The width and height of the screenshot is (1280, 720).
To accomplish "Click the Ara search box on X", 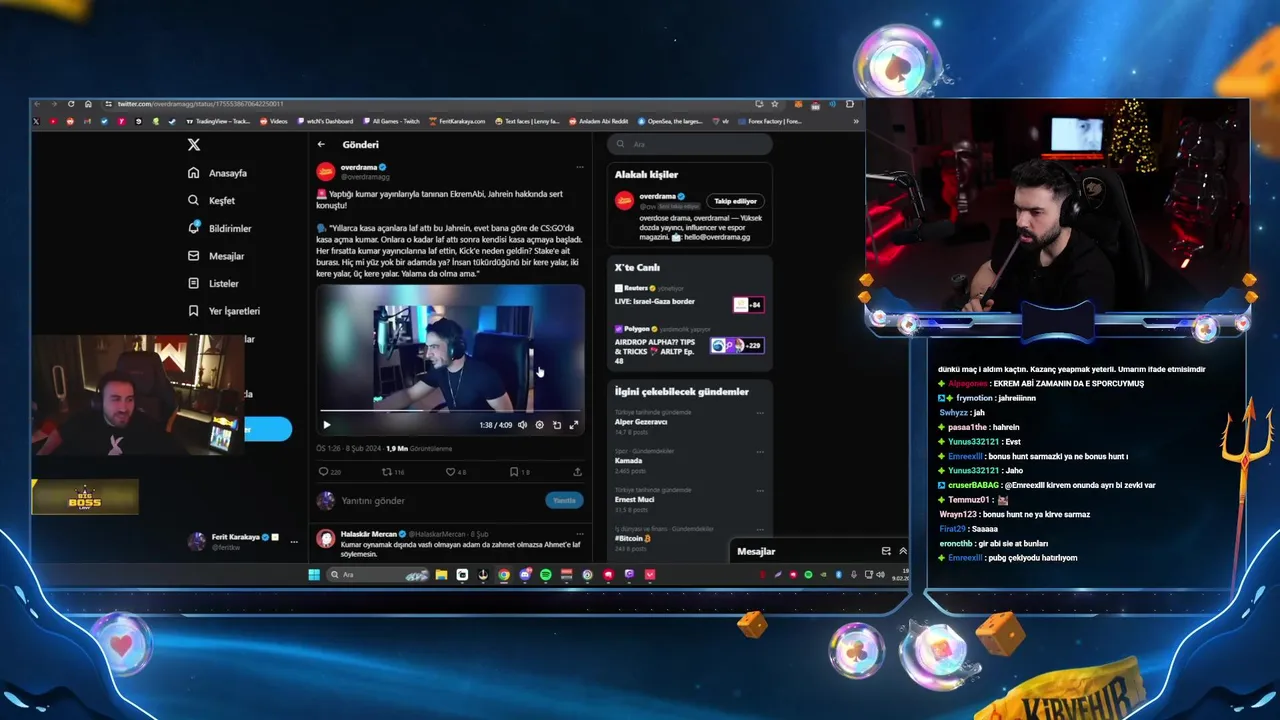I will pyautogui.click(x=690, y=145).
